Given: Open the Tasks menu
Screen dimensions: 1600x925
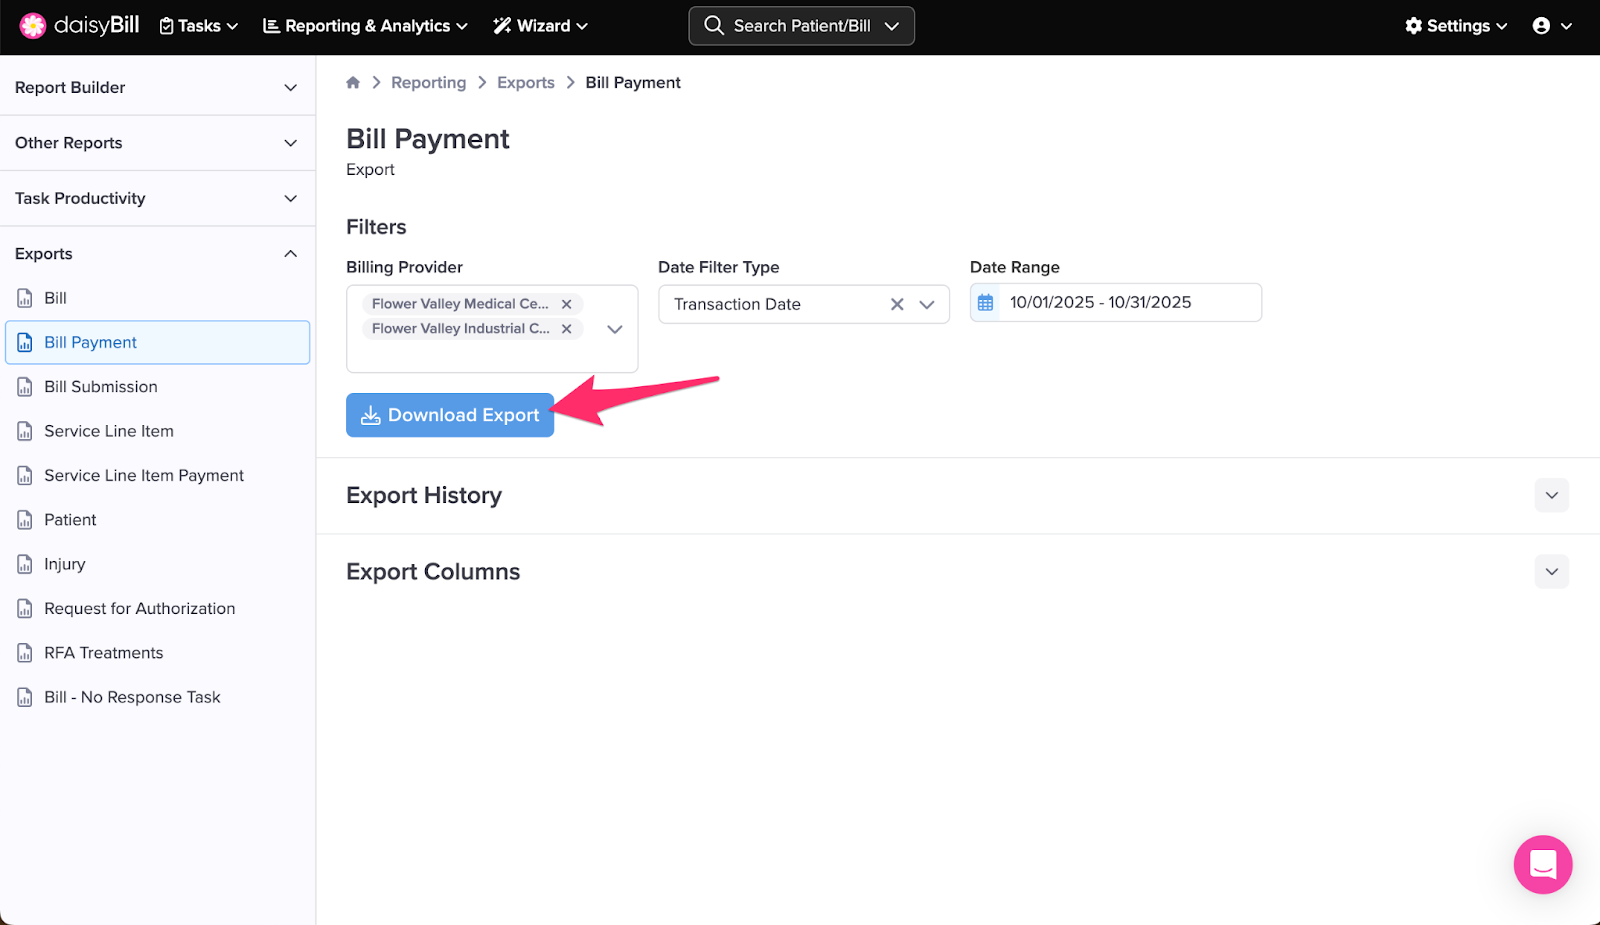Looking at the screenshot, I should [x=199, y=26].
